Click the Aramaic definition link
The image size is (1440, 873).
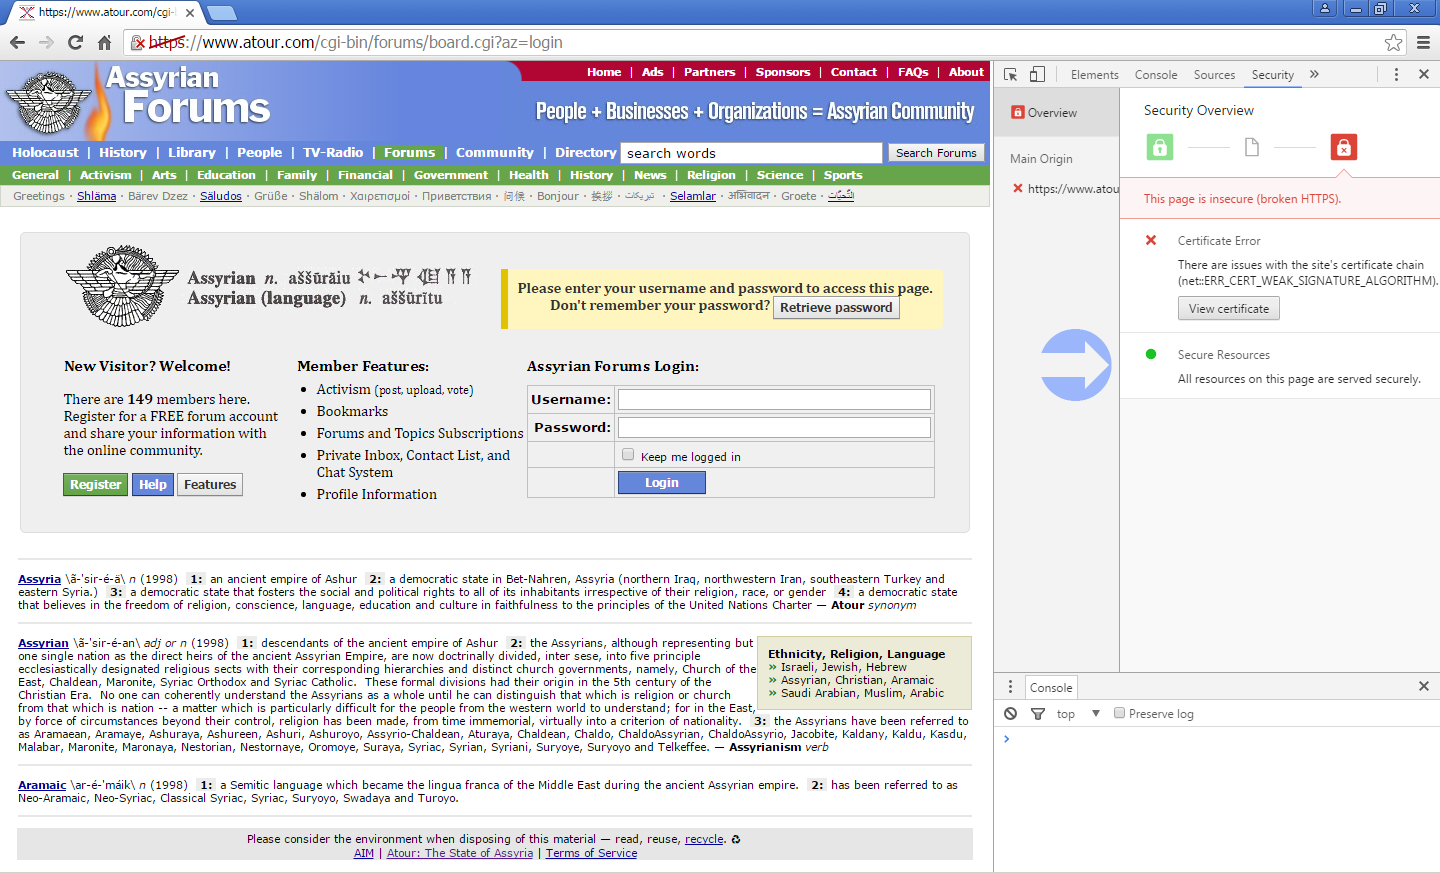point(42,784)
